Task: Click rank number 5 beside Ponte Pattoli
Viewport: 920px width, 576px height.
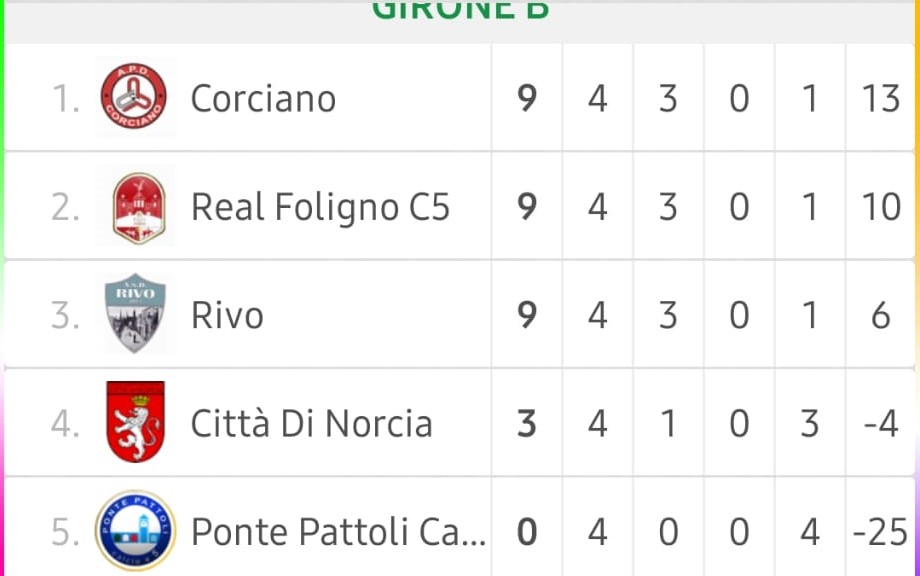Action: point(65,532)
